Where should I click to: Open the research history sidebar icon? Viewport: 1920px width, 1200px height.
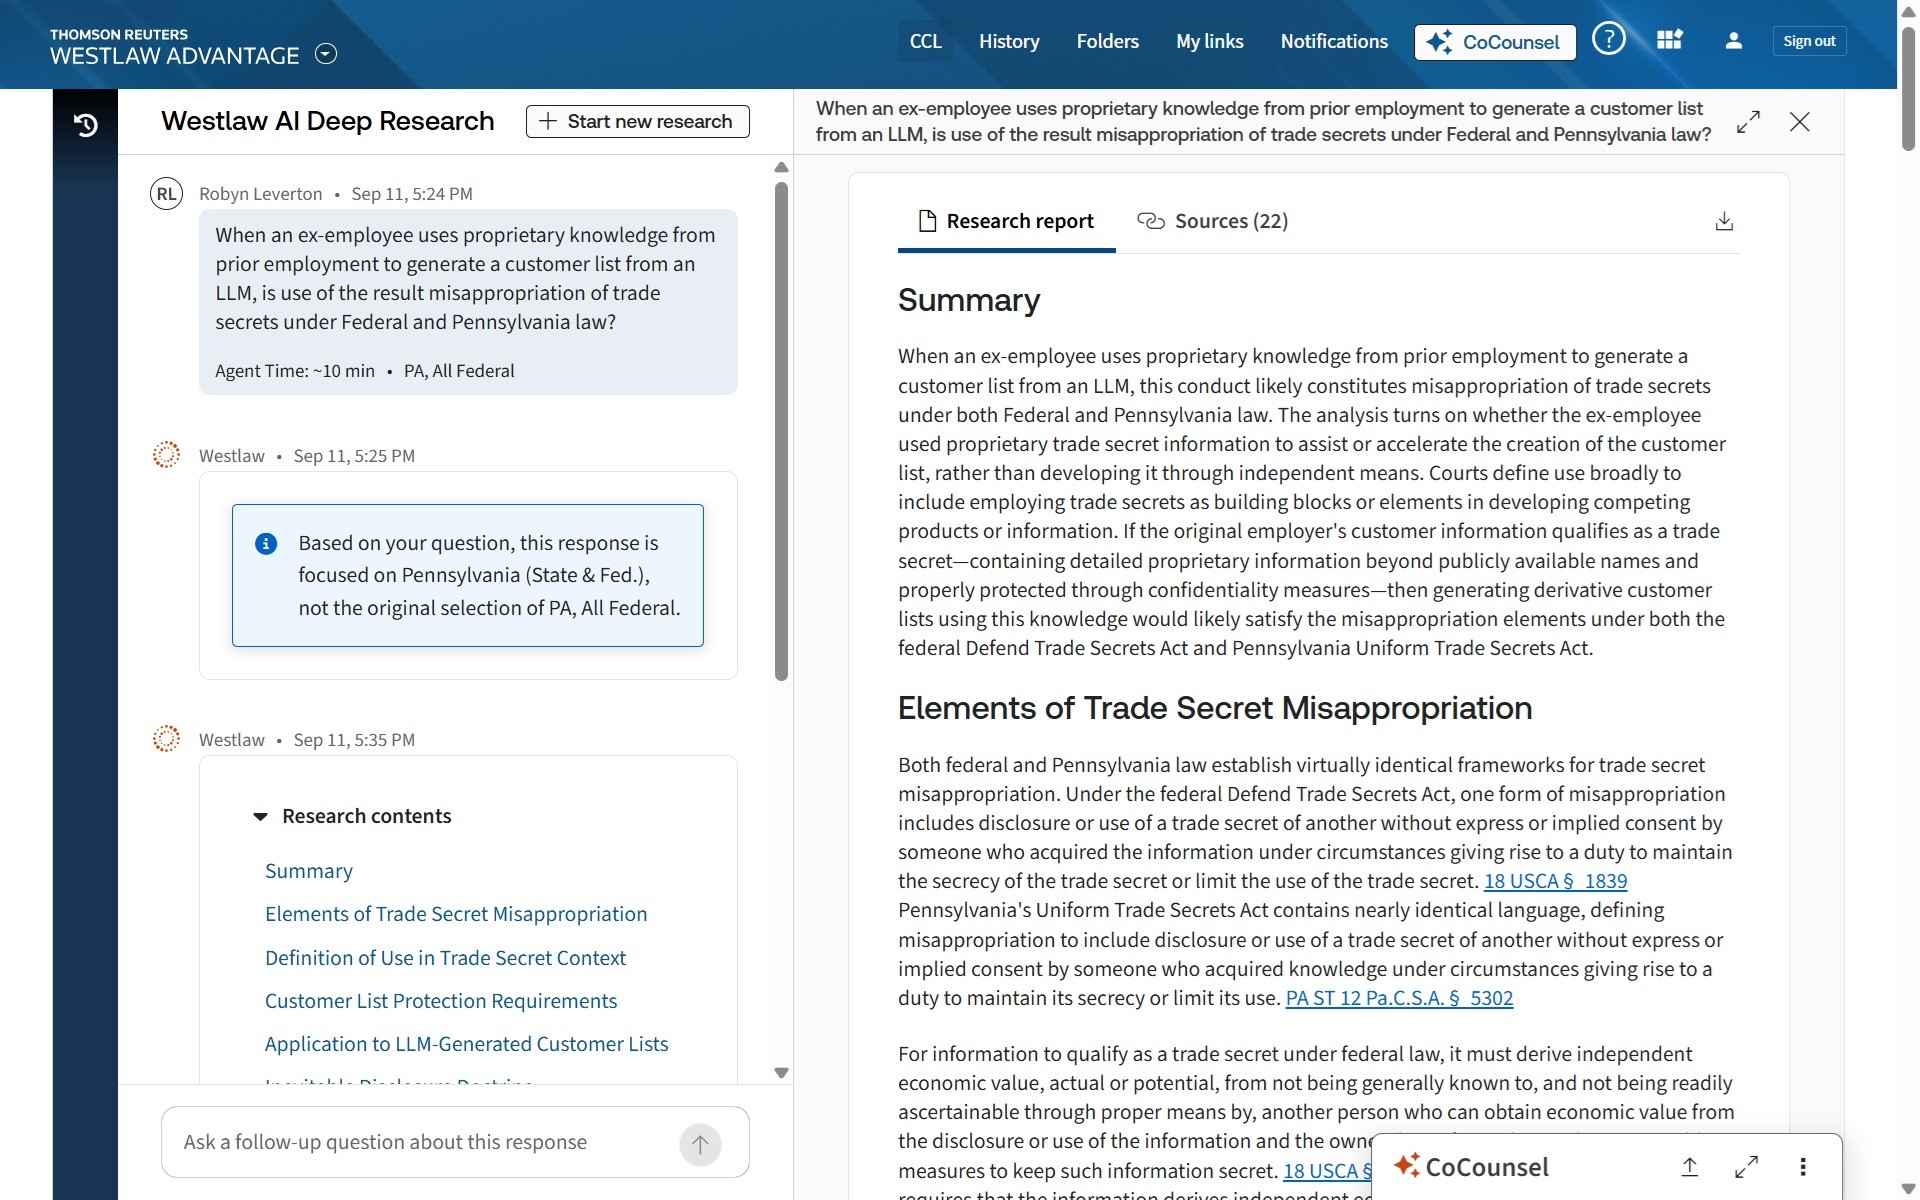click(x=85, y=124)
